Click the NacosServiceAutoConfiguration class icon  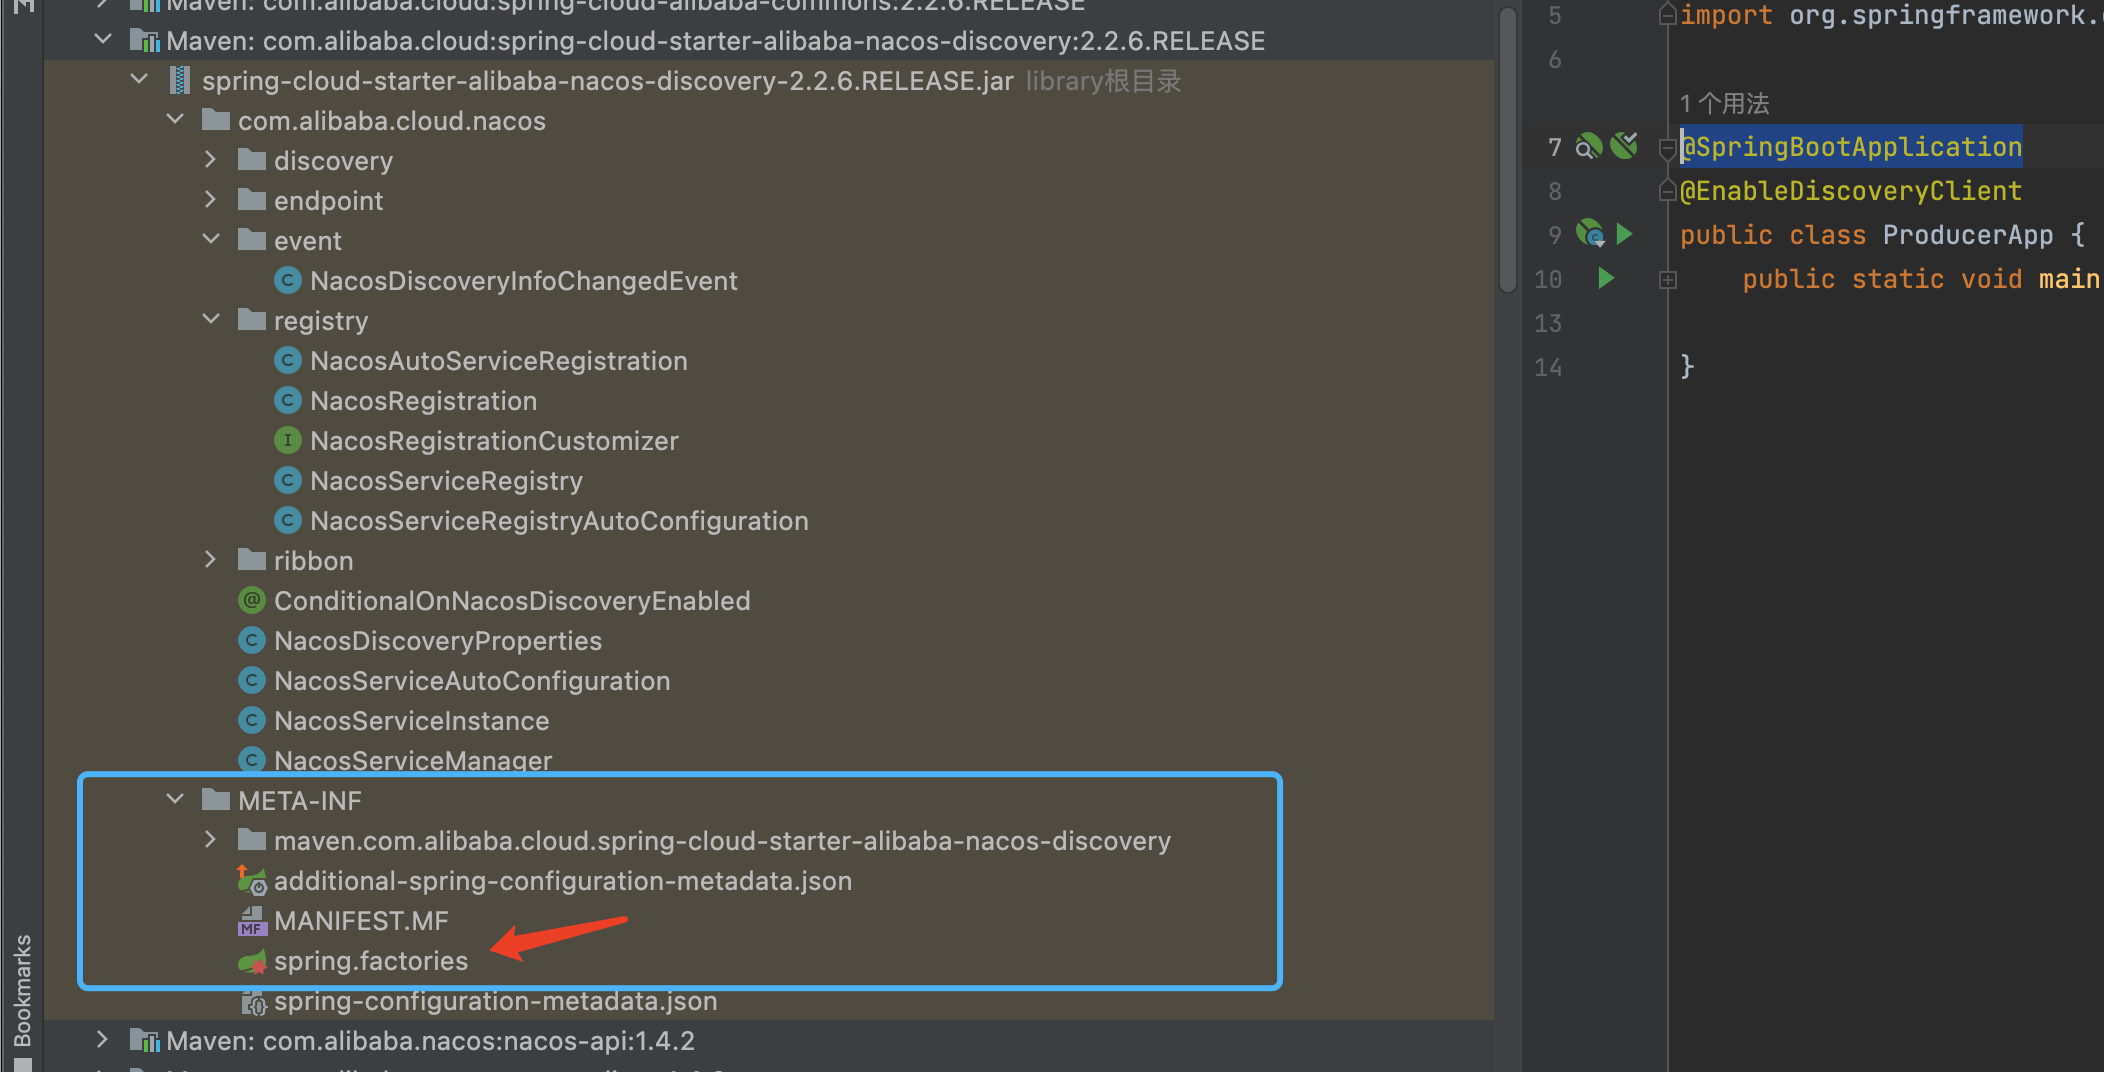click(252, 680)
